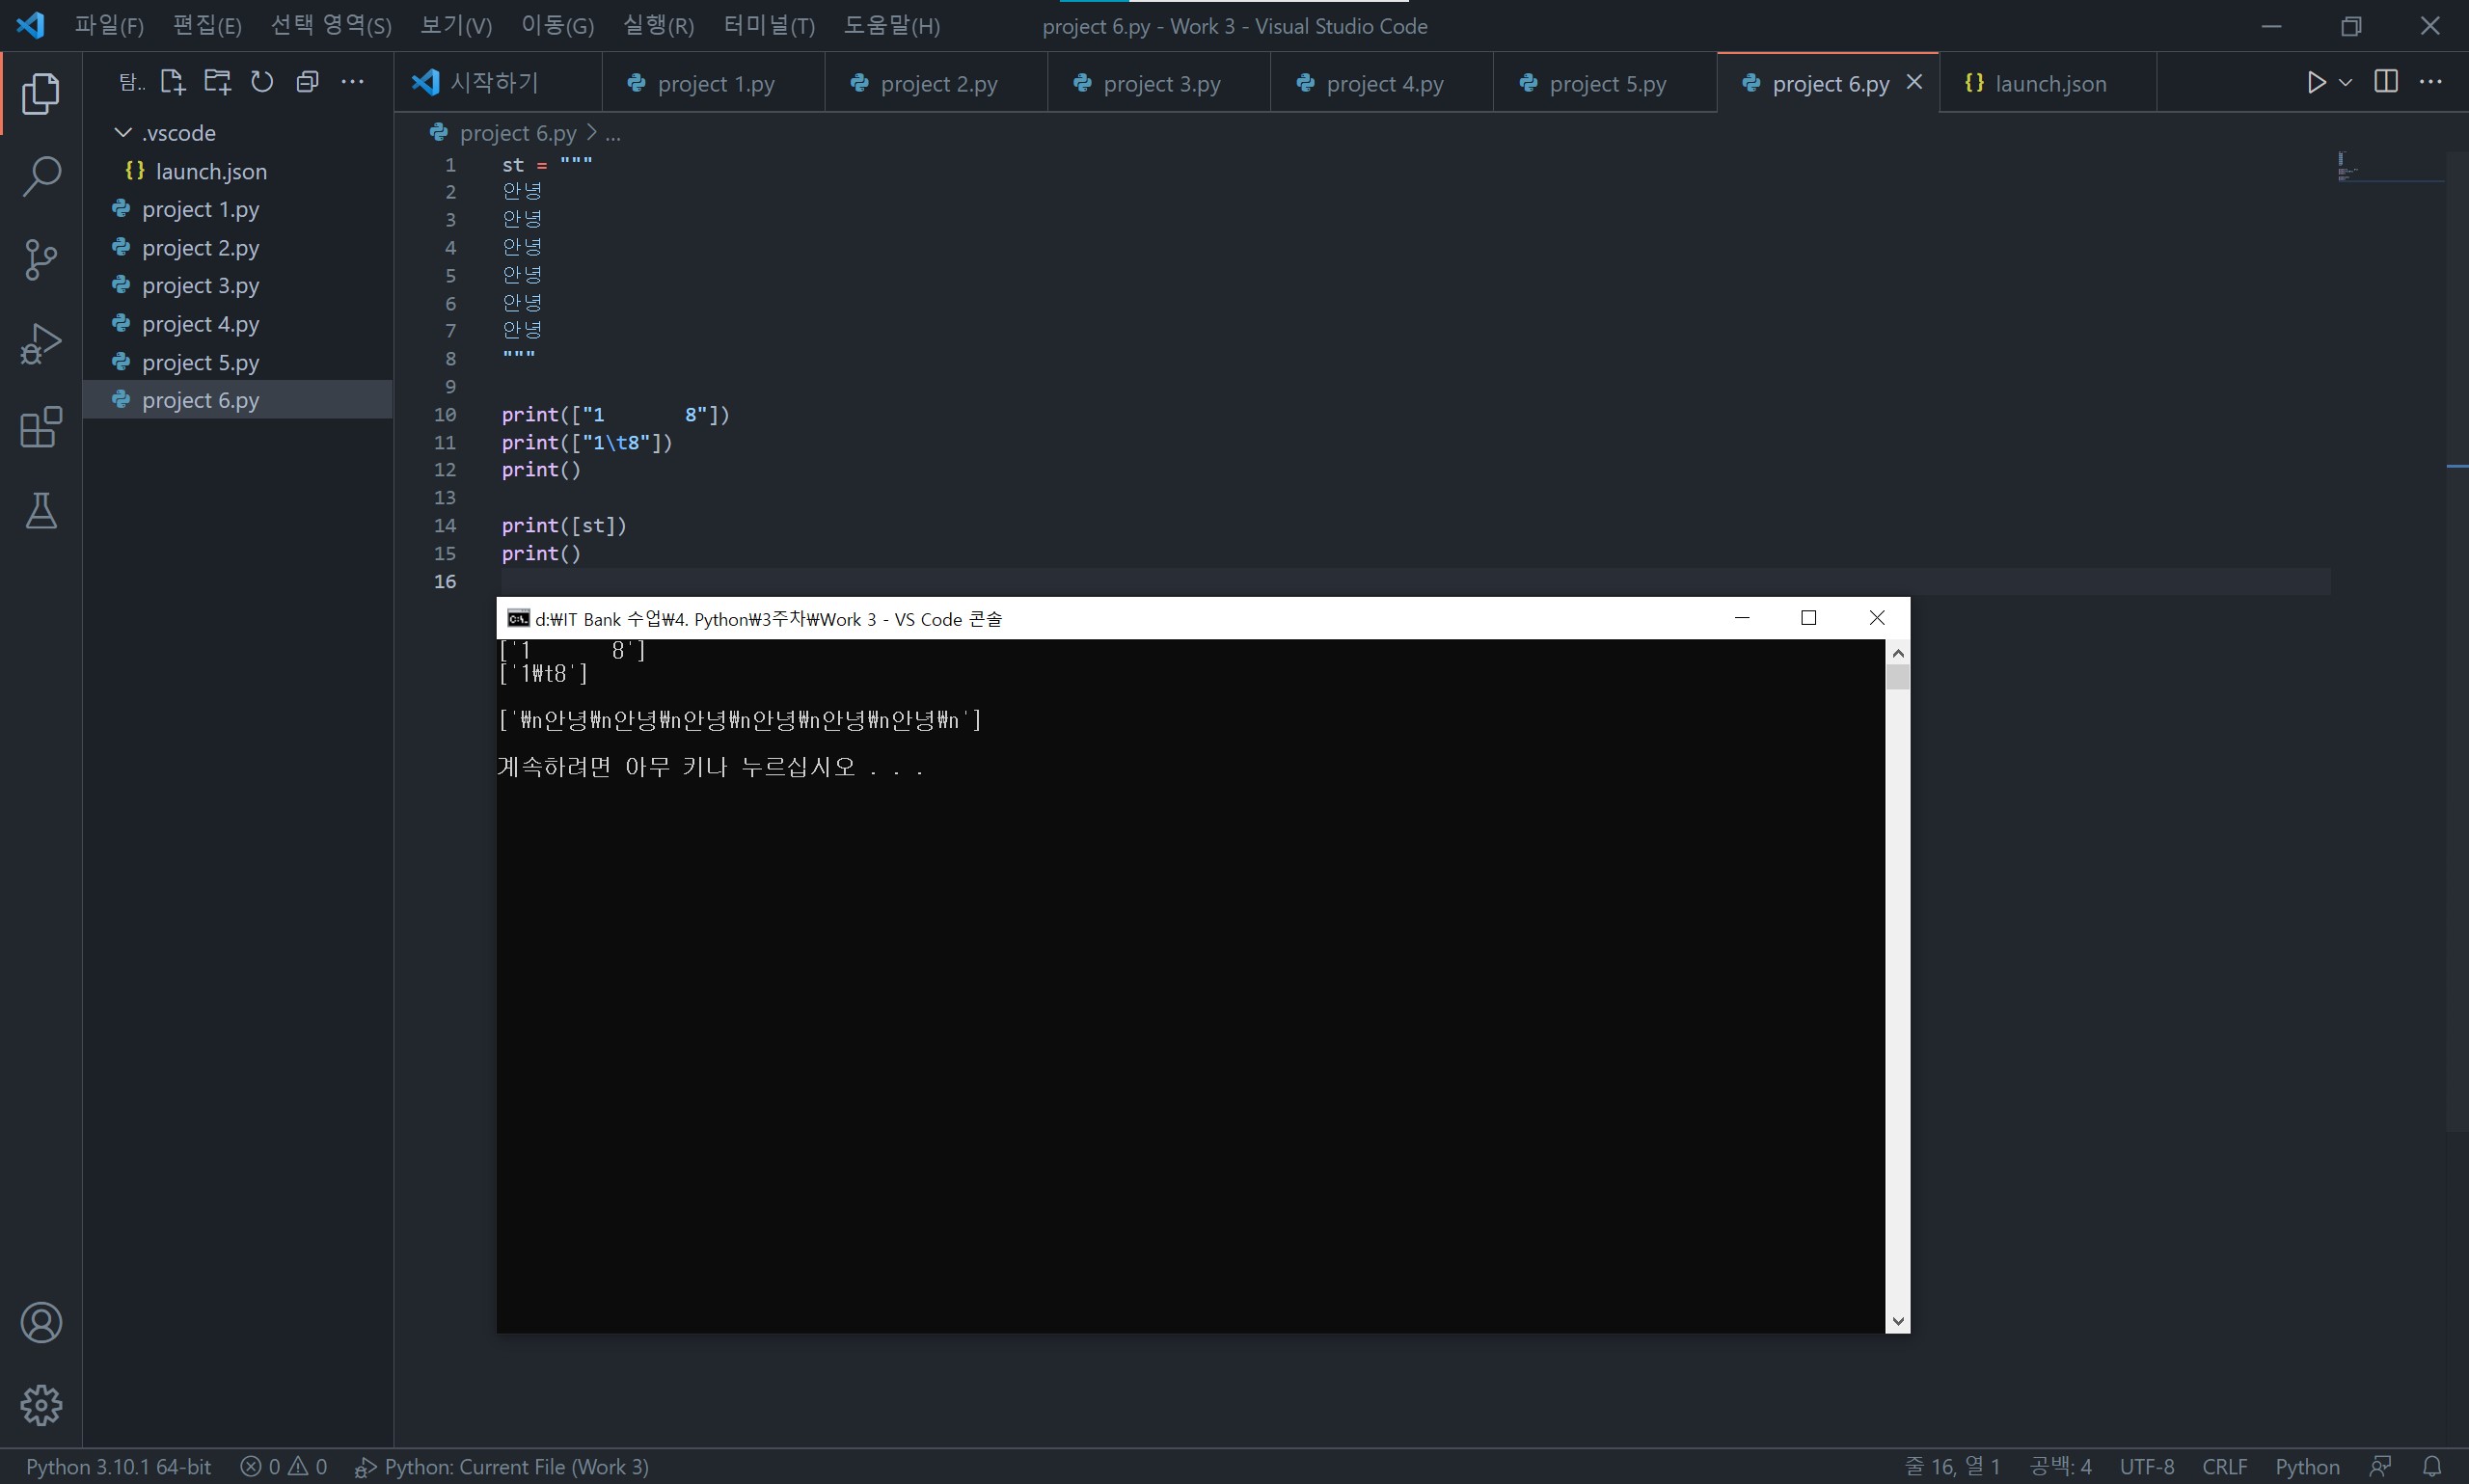Open the notifications bell in status bar
2469x1484 pixels.
(x=2432, y=1466)
